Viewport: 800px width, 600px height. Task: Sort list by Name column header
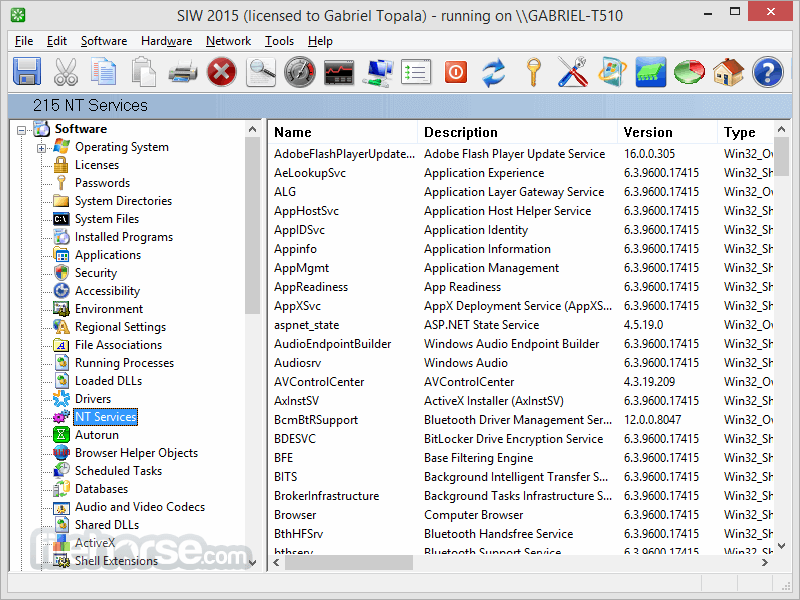(x=342, y=132)
